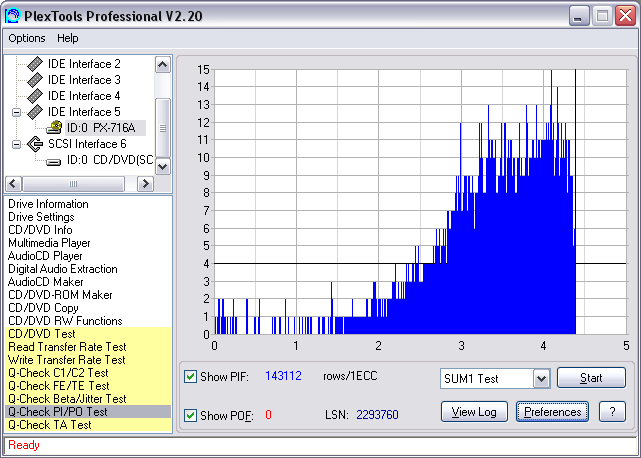
Task: Click the SCSI Interface 6 icon
Action: tap(35, 144)
